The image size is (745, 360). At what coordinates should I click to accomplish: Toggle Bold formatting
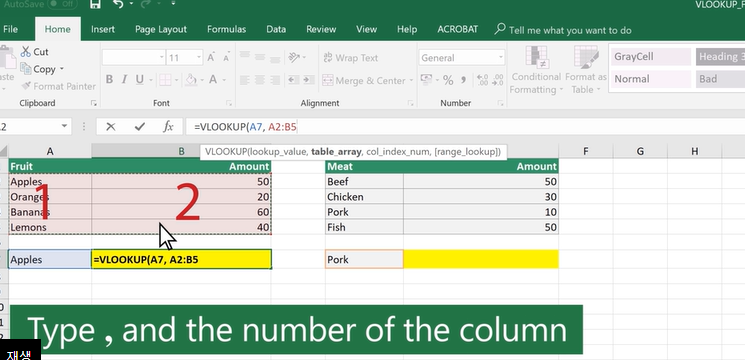[109, 80]
